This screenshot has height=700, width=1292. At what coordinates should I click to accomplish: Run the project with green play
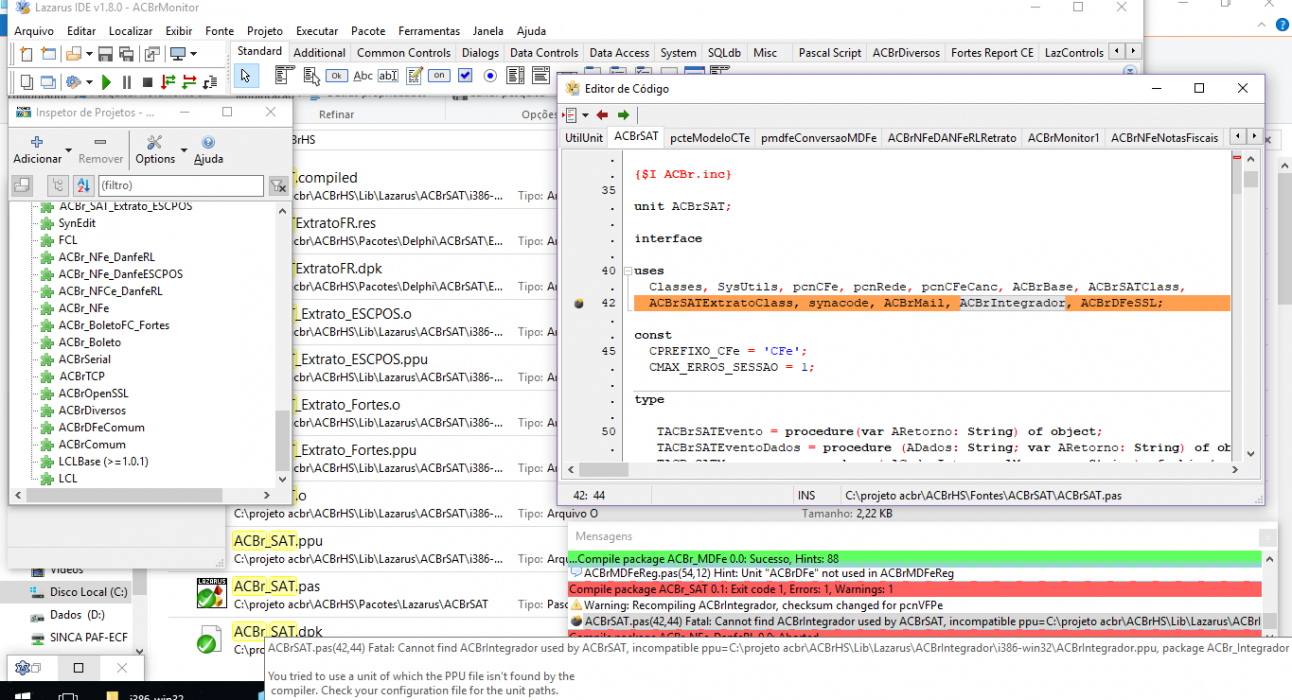point(106,82)
